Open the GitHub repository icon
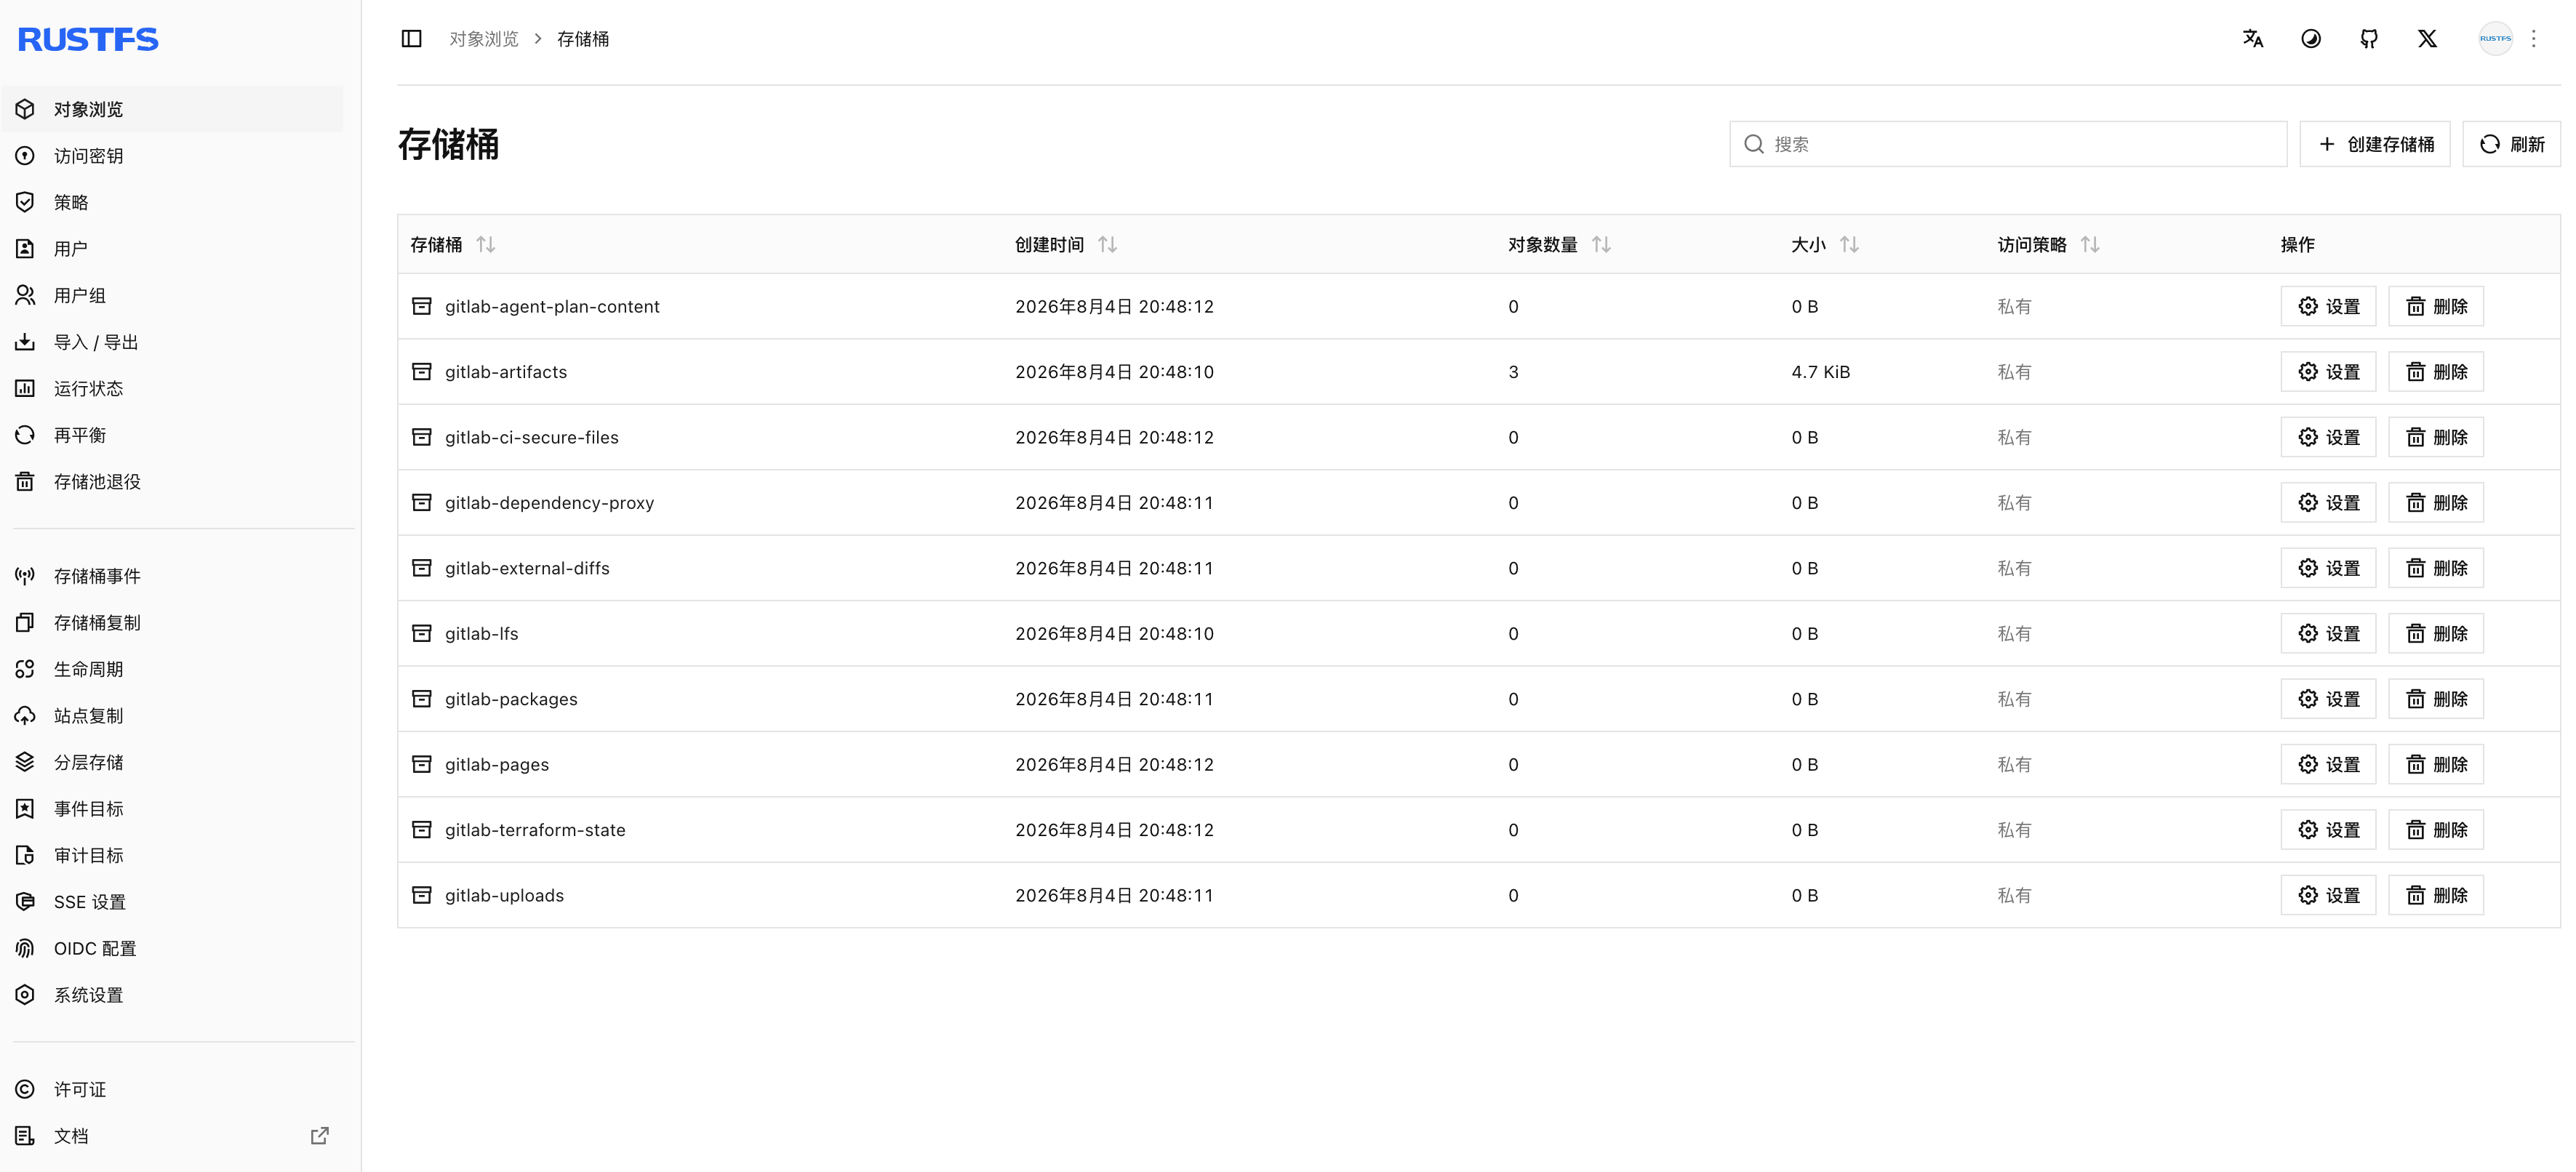 (x=2369, y=38)
